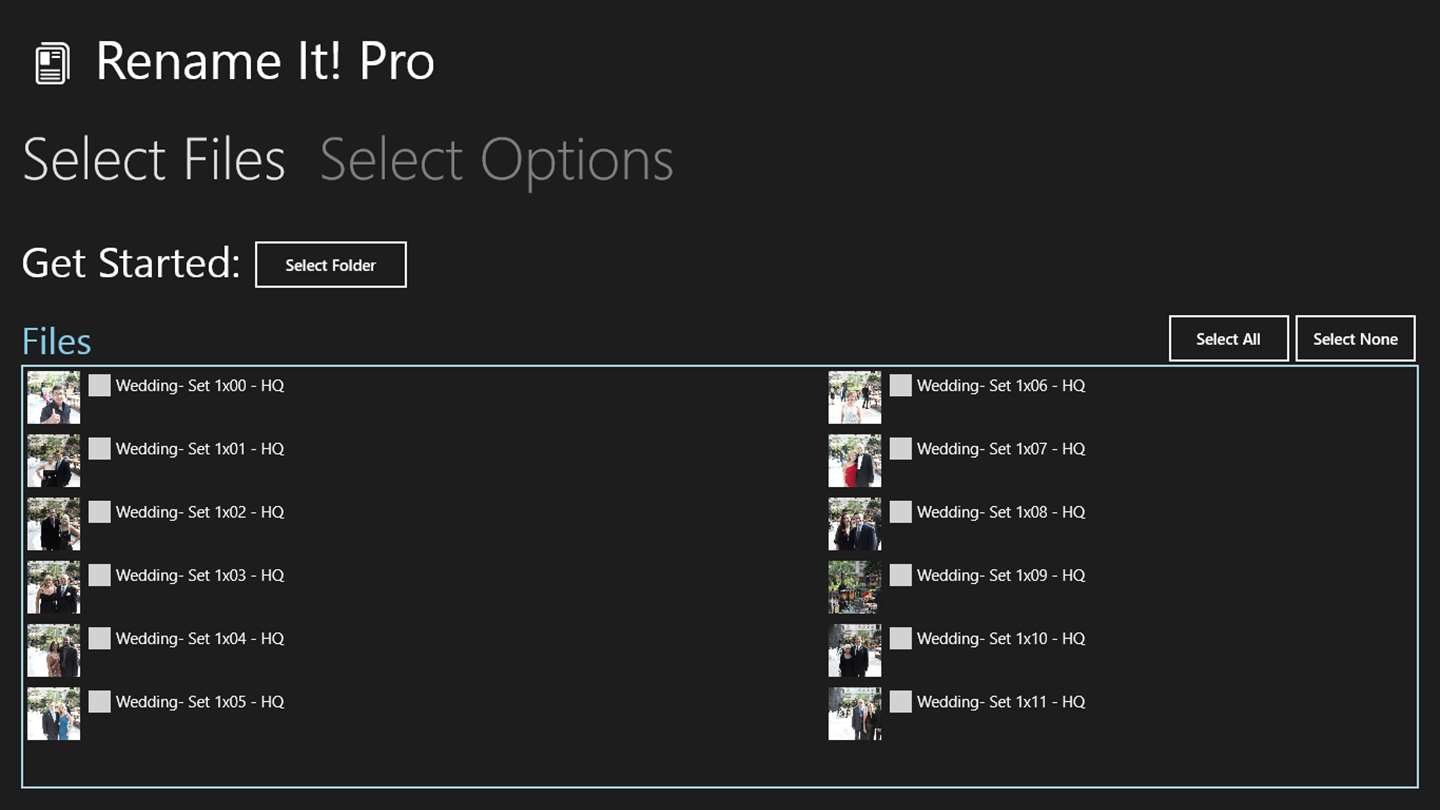Pick the Wedding- Set 1x11 thumbnail image

tap(855, 714)
